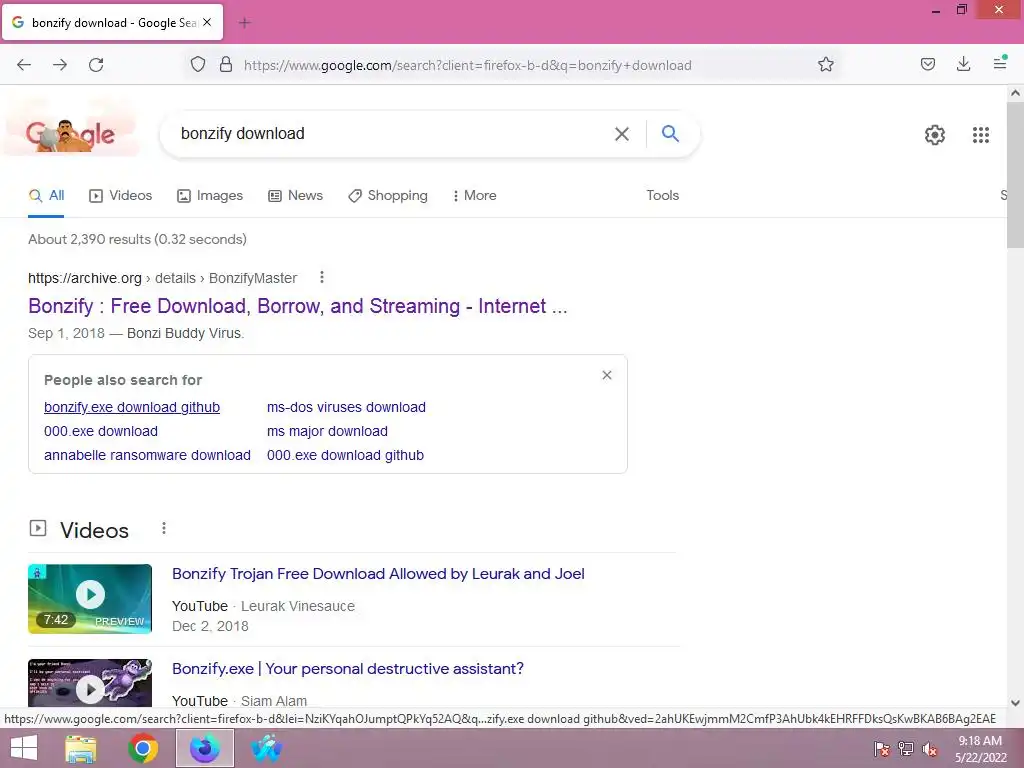
Task: Open the network tray icon
Action: coord(906,749)
